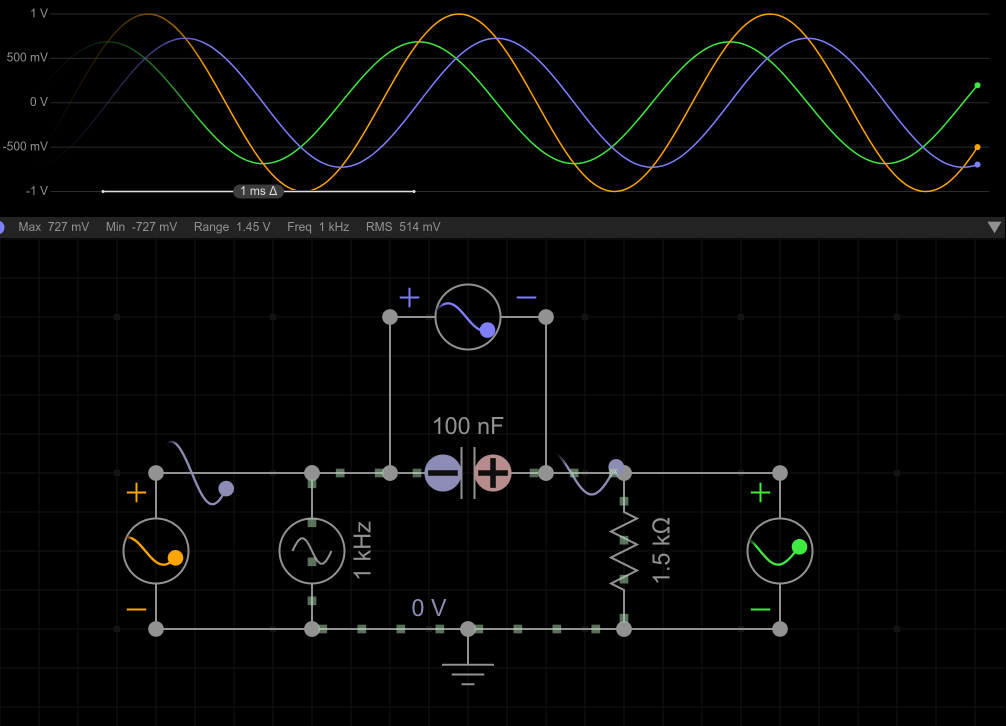
Task: Click the purple trace color dot in stats bar
Action: point(3,228)
